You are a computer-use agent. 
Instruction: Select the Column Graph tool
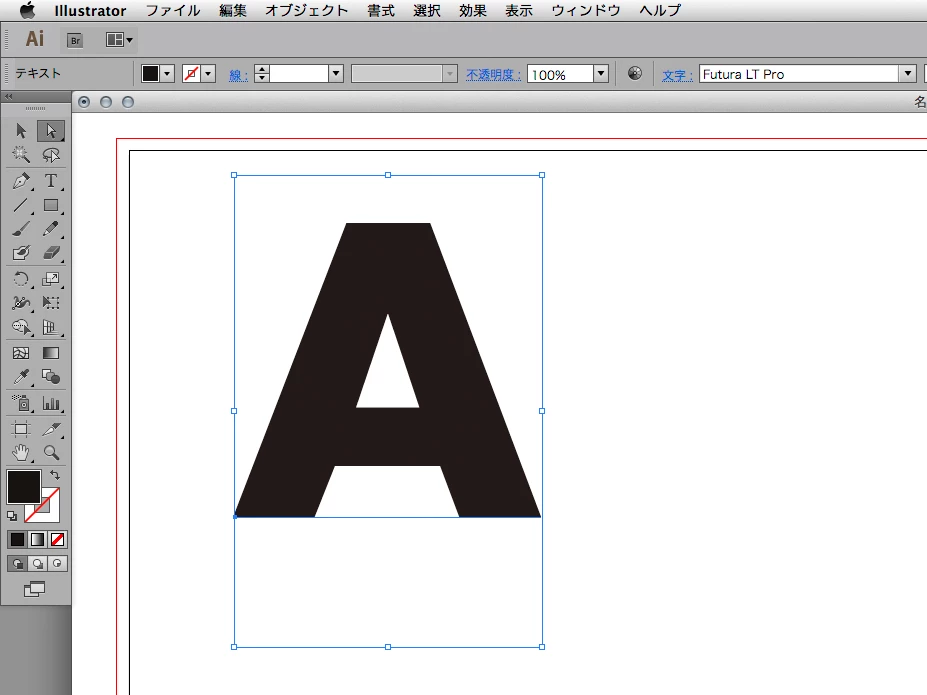[x=51, y=404]
